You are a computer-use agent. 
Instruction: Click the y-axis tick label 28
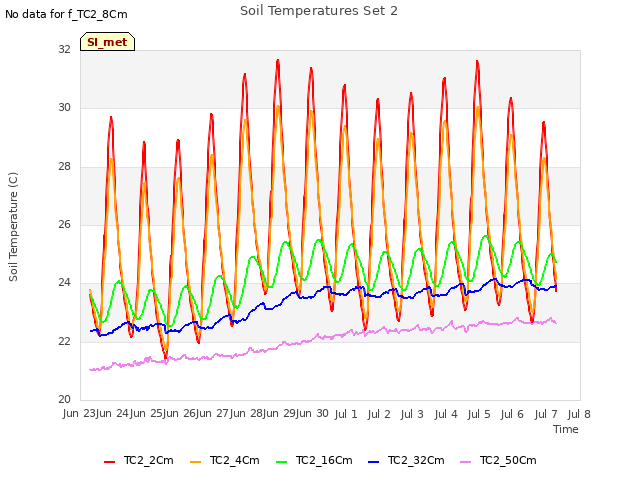pos(64,166)
